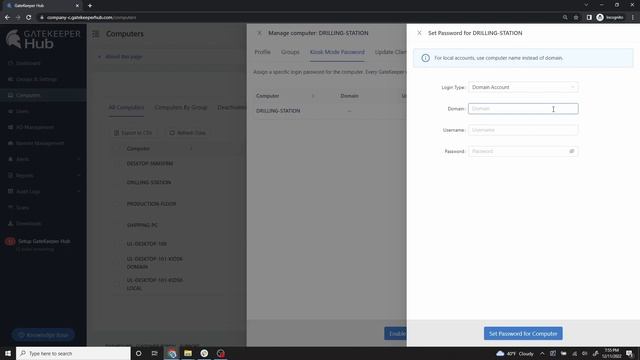This screenshot has height=360, width=640.
Task: Expand the Audit Logs sidebar menu
Action: tap(43, 191)
